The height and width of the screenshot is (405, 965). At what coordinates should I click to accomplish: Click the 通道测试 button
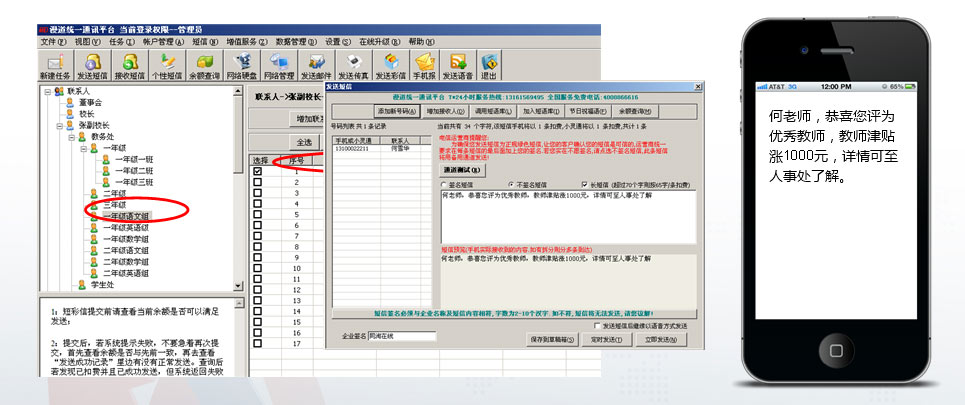click(462, 170)
